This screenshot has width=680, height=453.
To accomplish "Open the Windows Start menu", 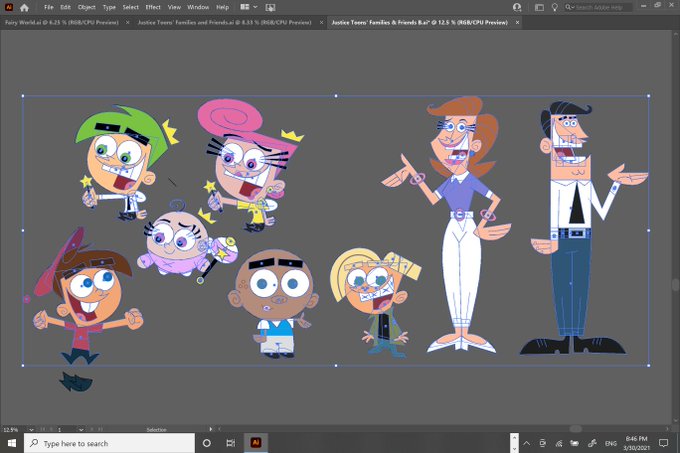I will tap(12, 443).
